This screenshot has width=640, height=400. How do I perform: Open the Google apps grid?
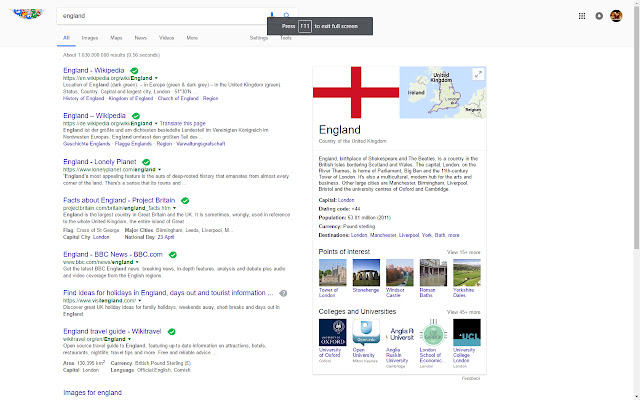[582, 16]
